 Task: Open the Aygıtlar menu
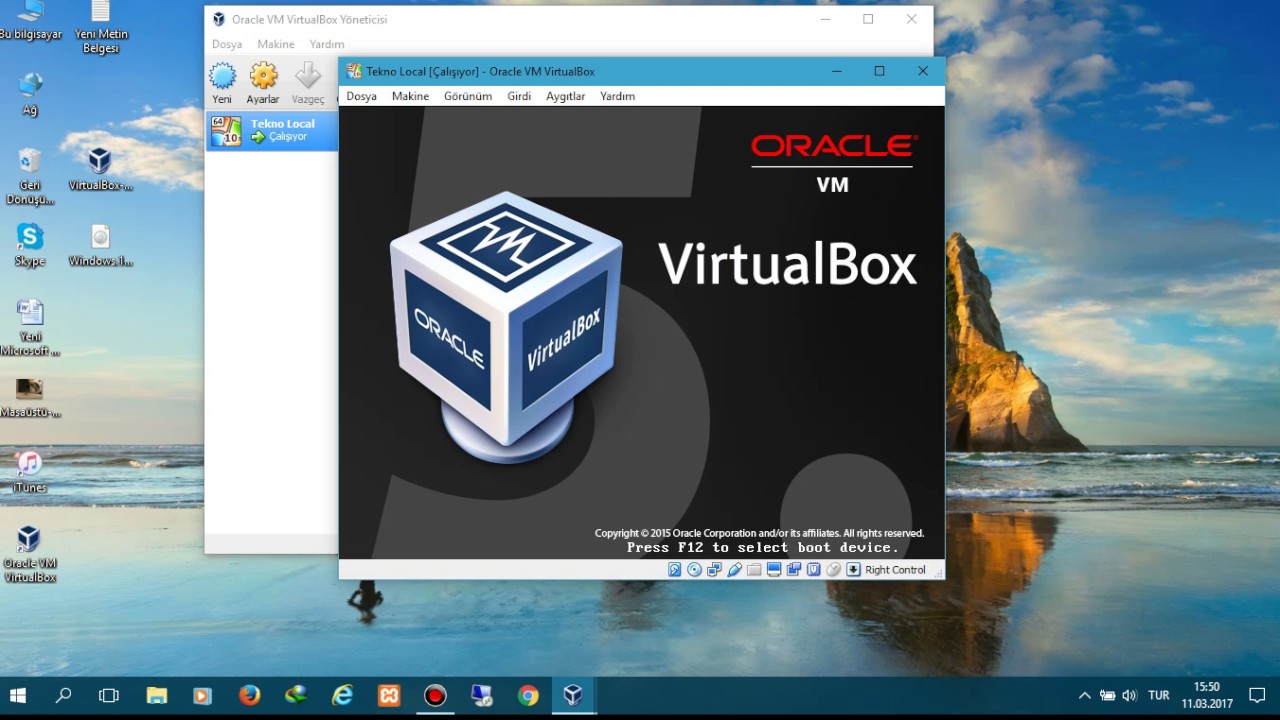click(x=565, y=96)
